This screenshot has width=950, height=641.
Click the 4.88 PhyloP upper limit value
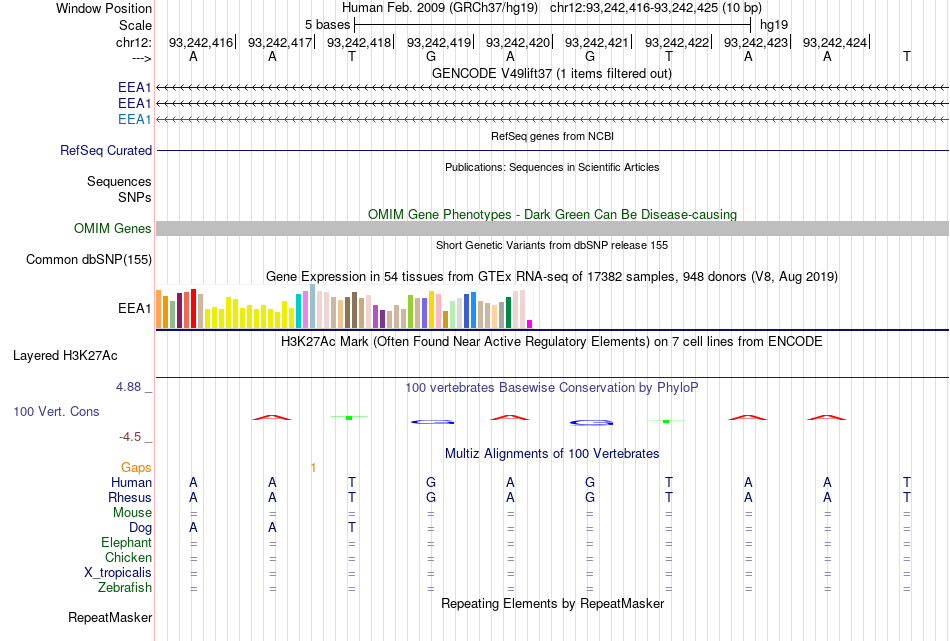pyautogui.click(x=128, y=387)
